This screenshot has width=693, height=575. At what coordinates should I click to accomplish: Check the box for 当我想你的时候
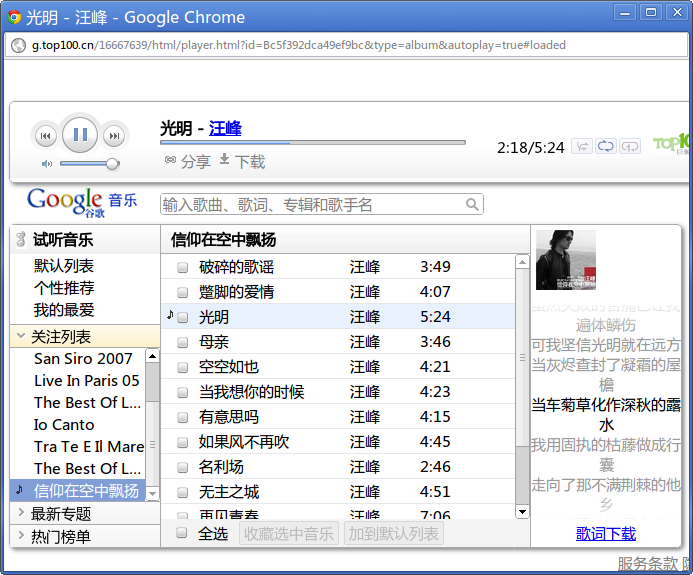183,392
